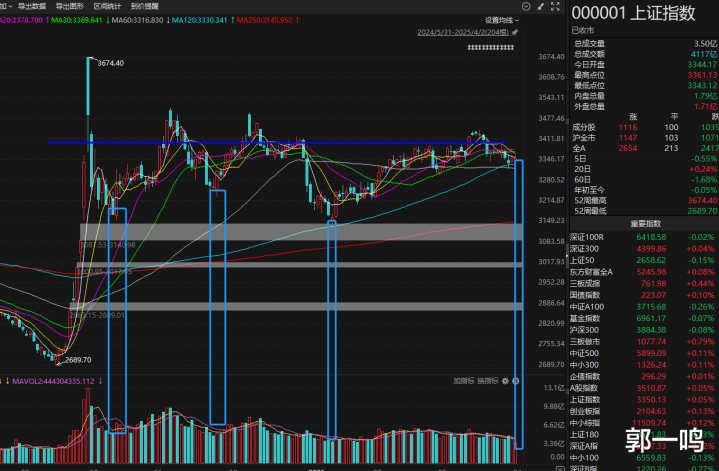Click 加指标 to add an indicator
This screenshot has height=471, width=719.
[463, 381]
